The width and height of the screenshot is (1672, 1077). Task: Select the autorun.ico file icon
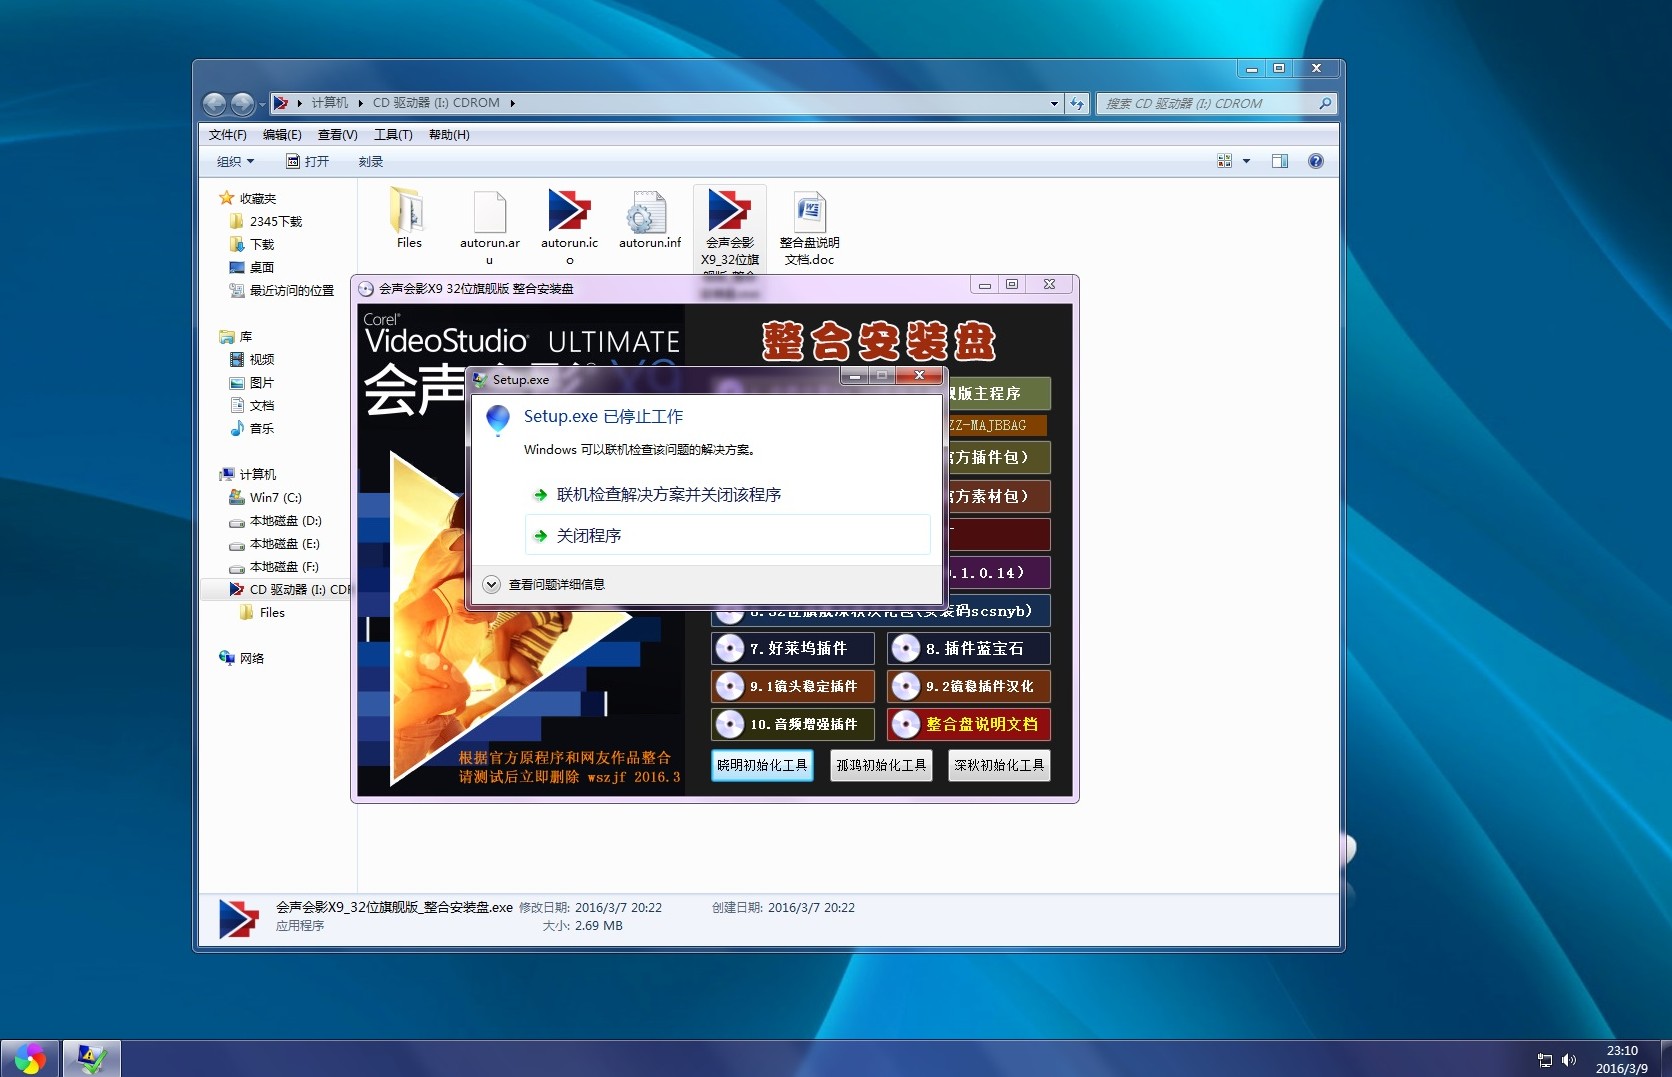(569, 210)
